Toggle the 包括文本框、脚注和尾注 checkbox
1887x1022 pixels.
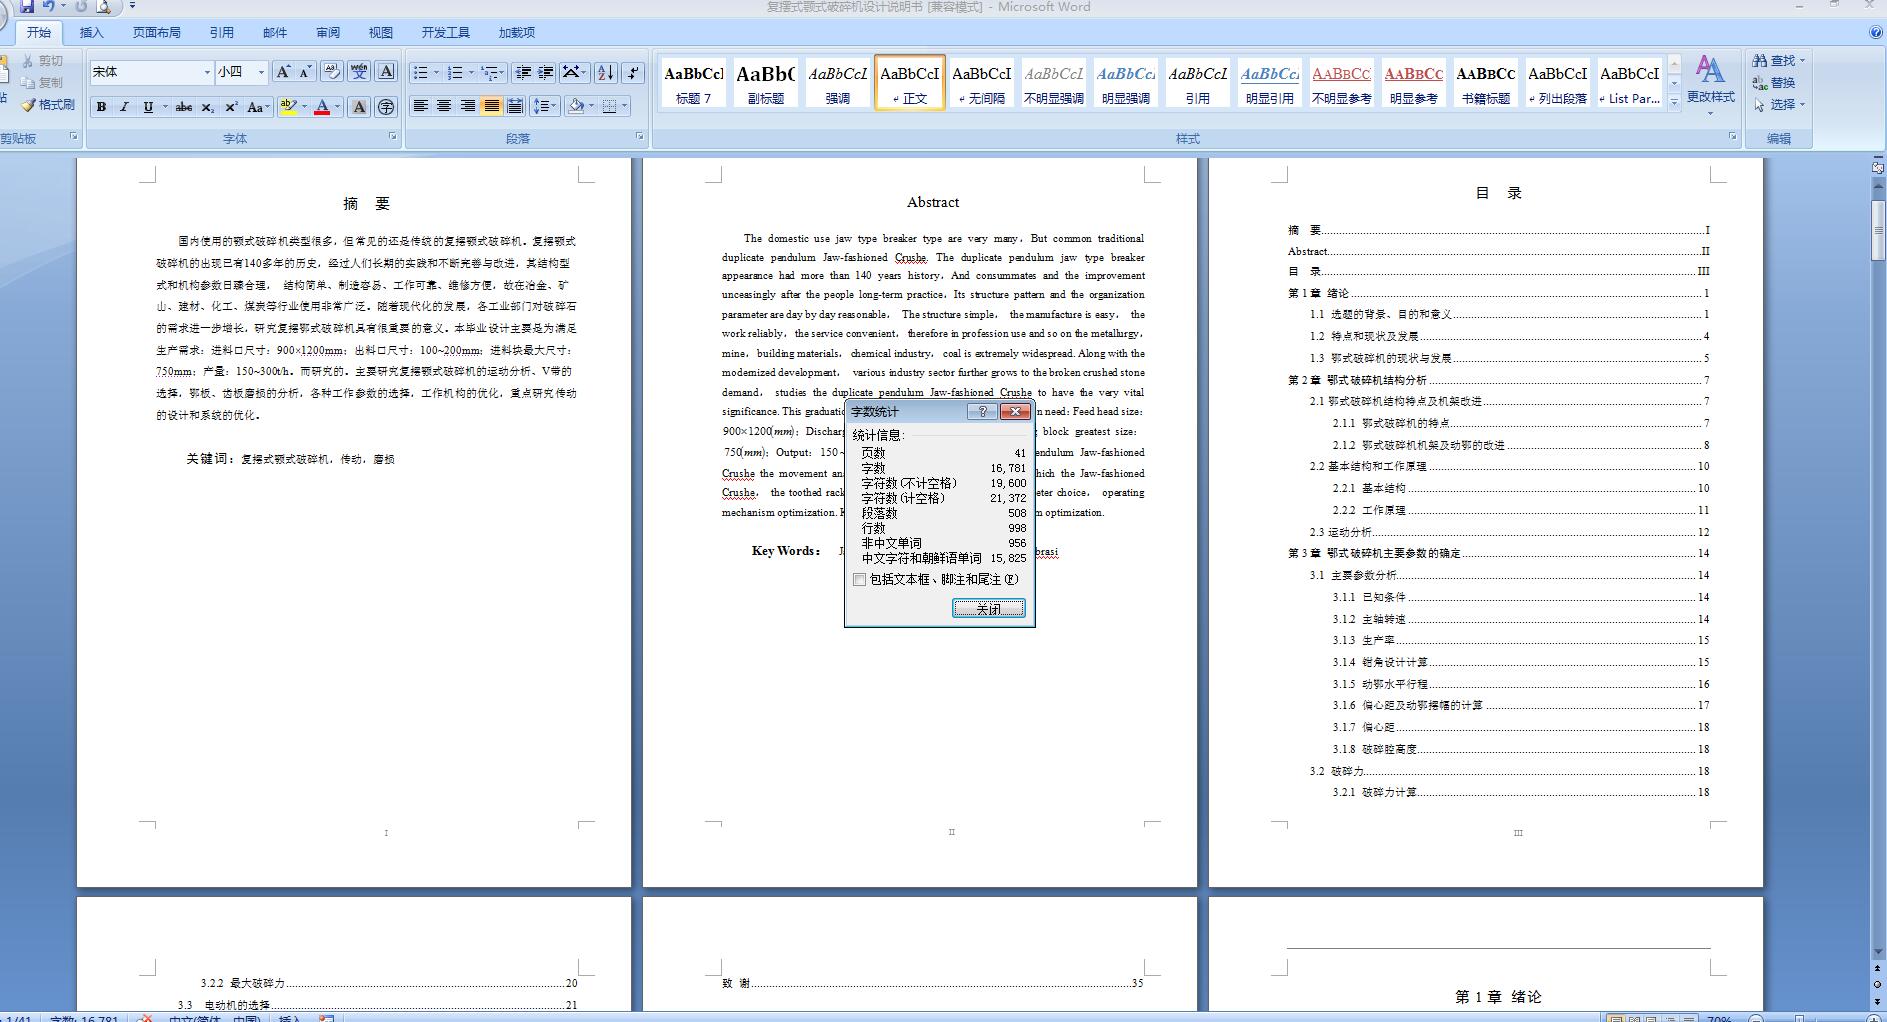coord(861,580)
